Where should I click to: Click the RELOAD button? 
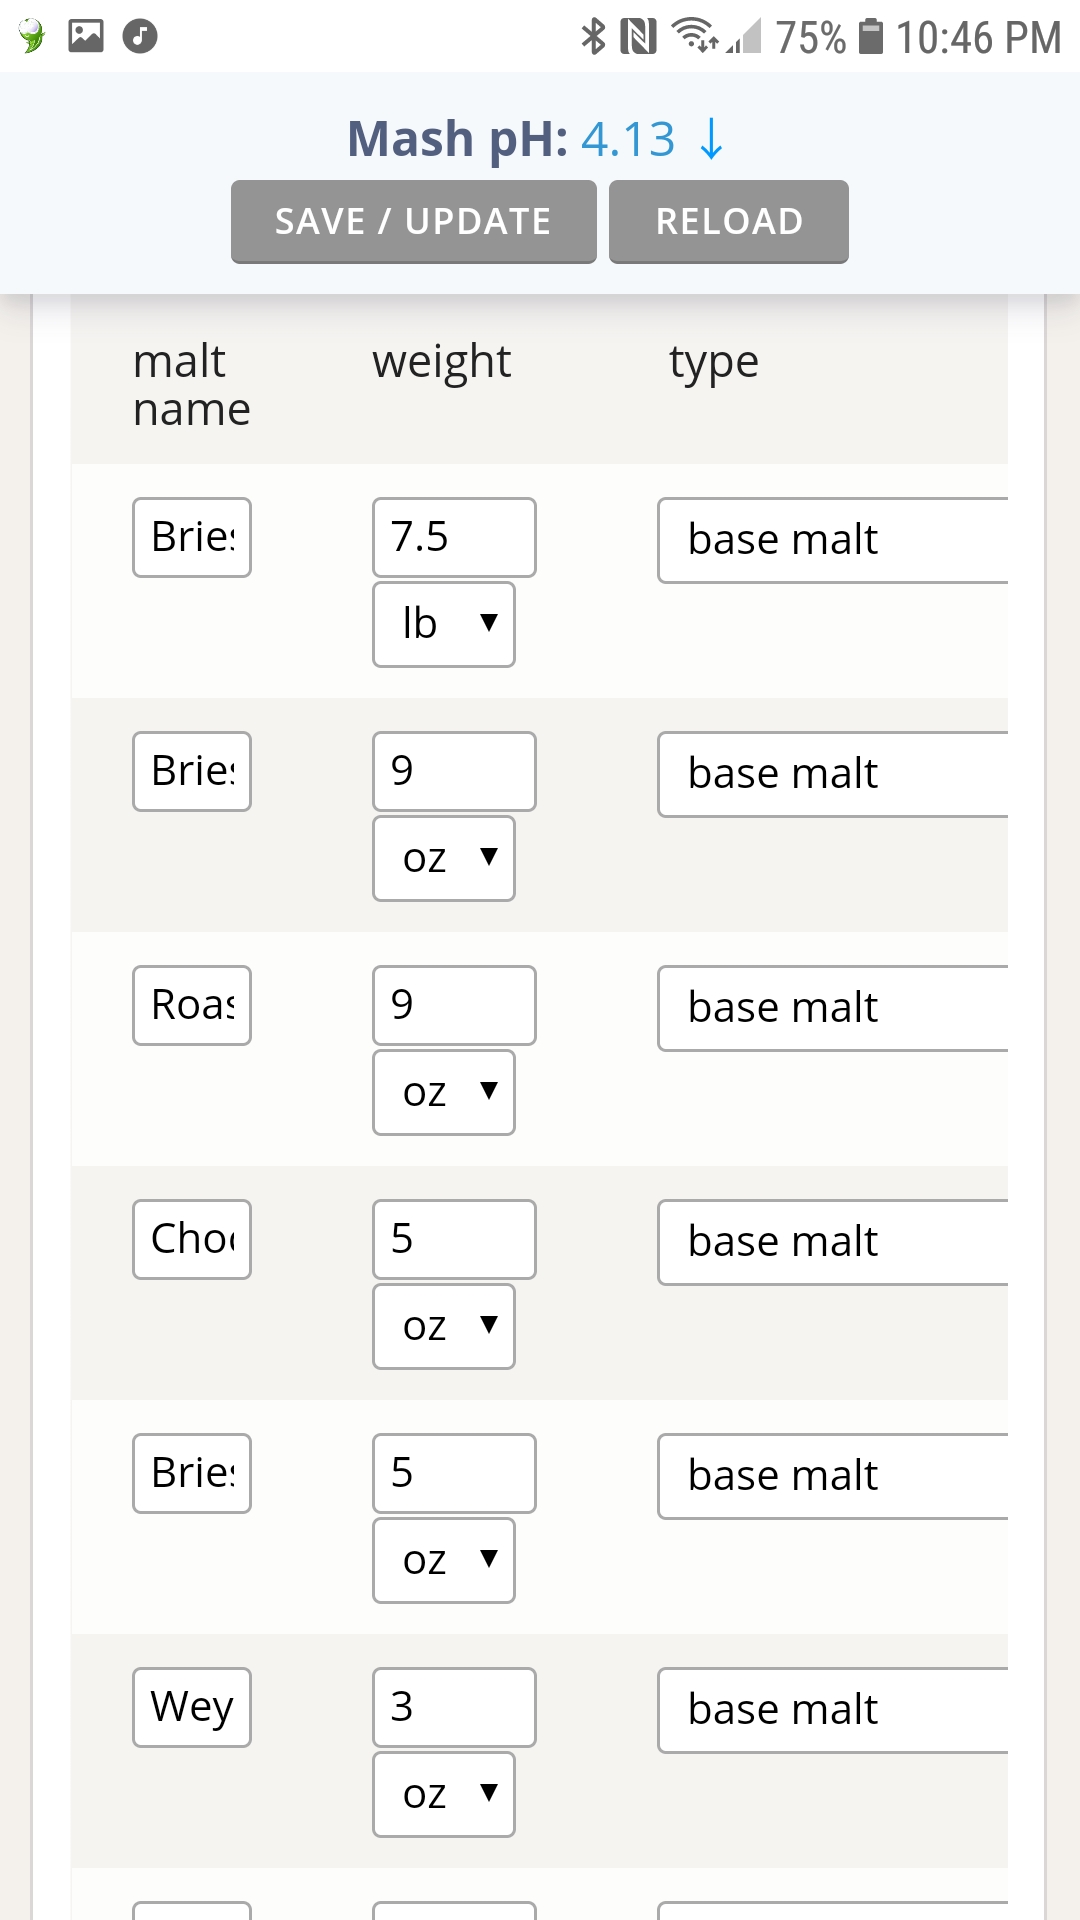pos(729,221)
